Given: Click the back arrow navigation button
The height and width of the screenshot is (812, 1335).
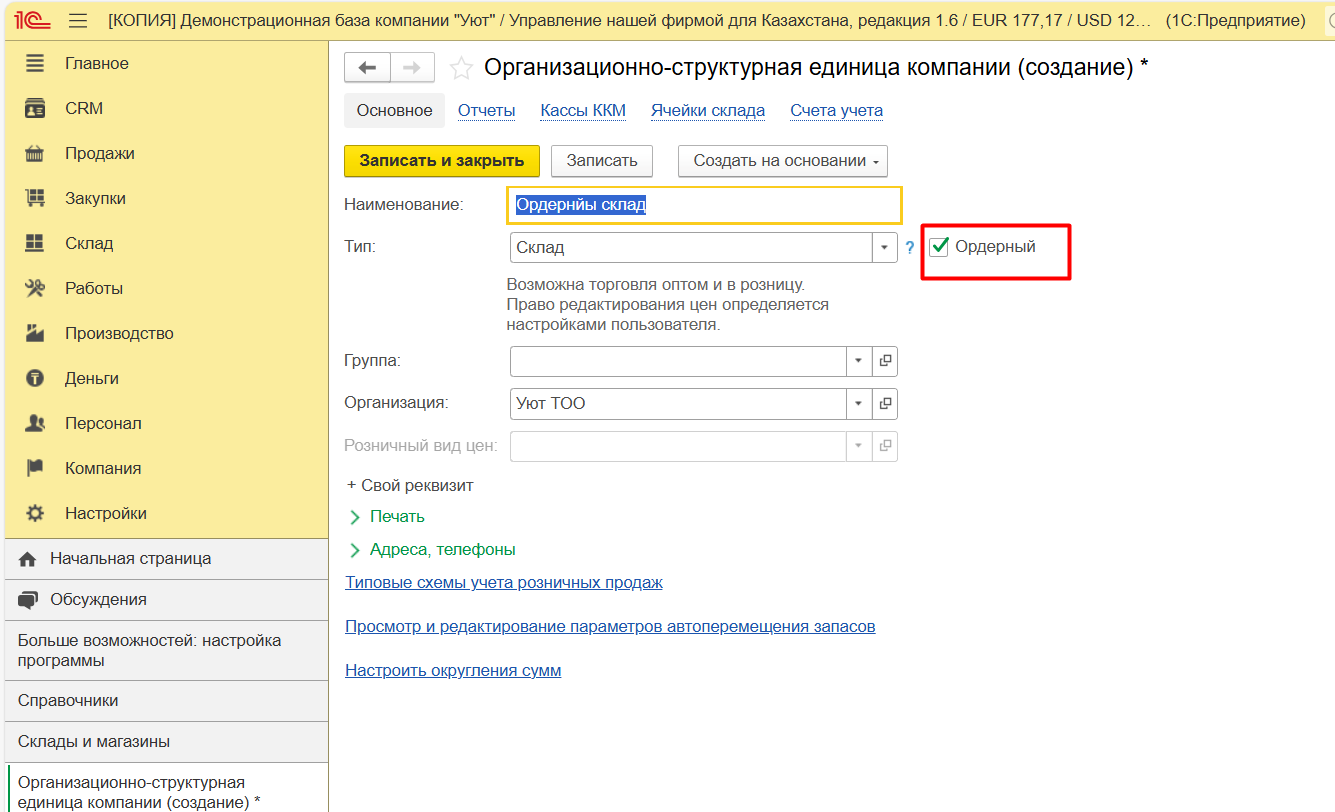Looking at the screenshot, I should (x=367, y=68).
